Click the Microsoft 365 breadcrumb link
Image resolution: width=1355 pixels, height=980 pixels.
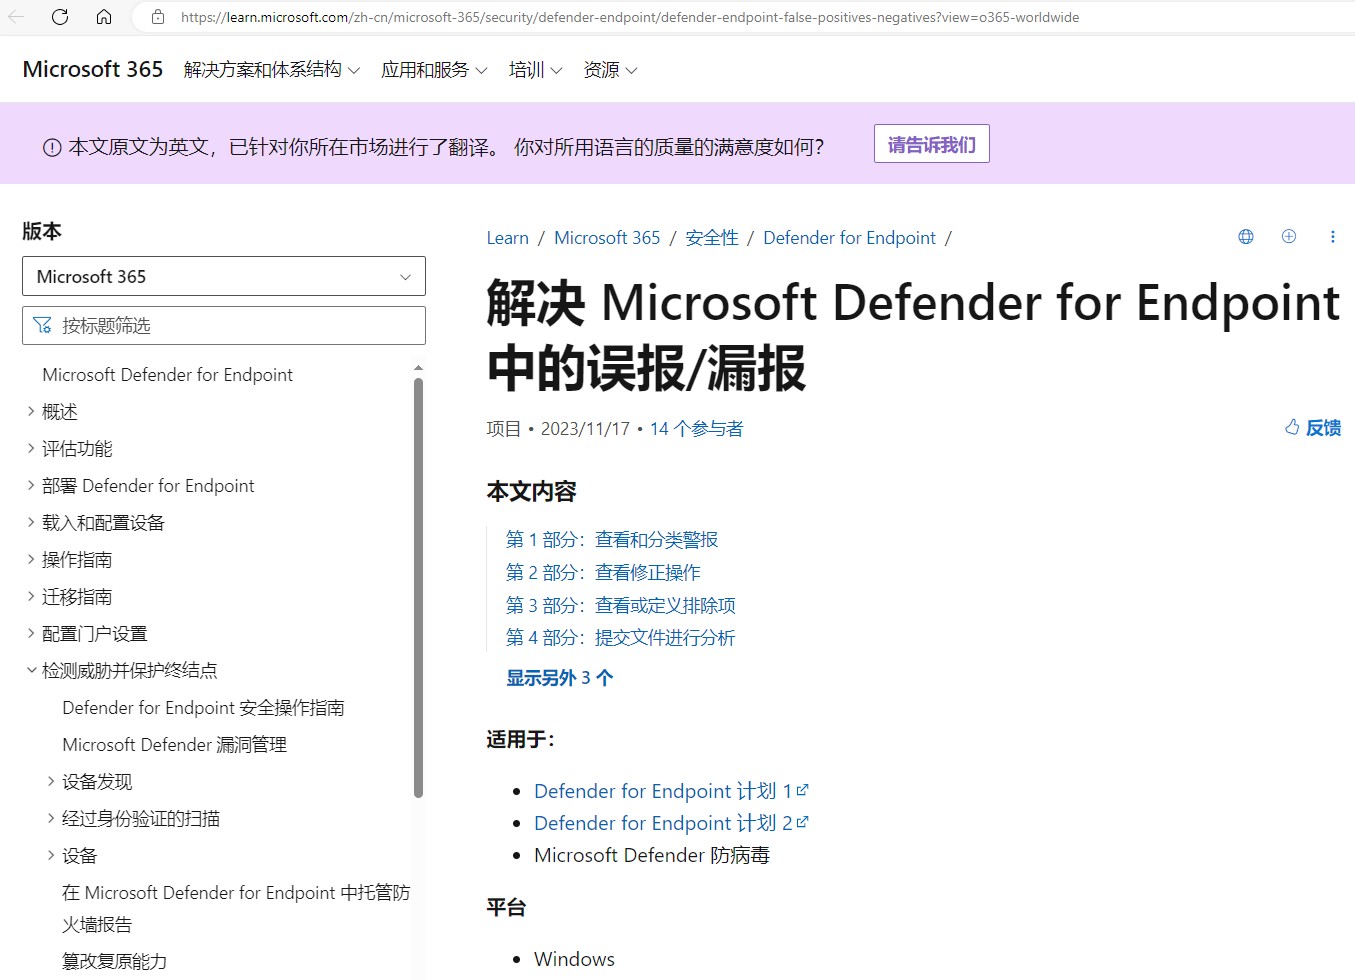pos(607,238)
